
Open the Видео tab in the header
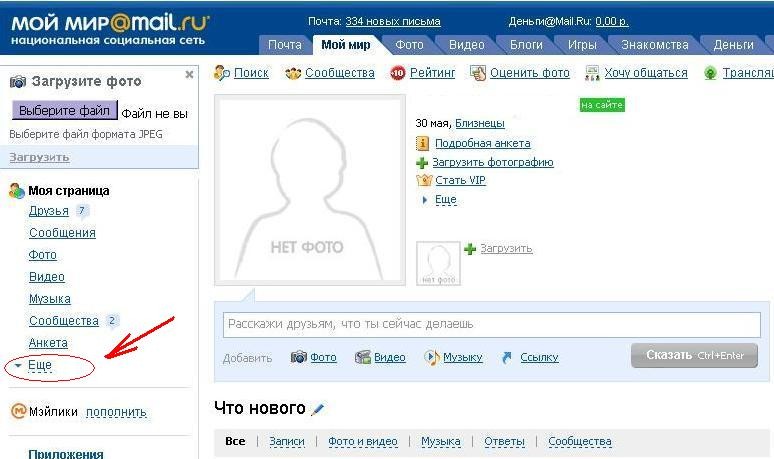[x=466, y=45]
